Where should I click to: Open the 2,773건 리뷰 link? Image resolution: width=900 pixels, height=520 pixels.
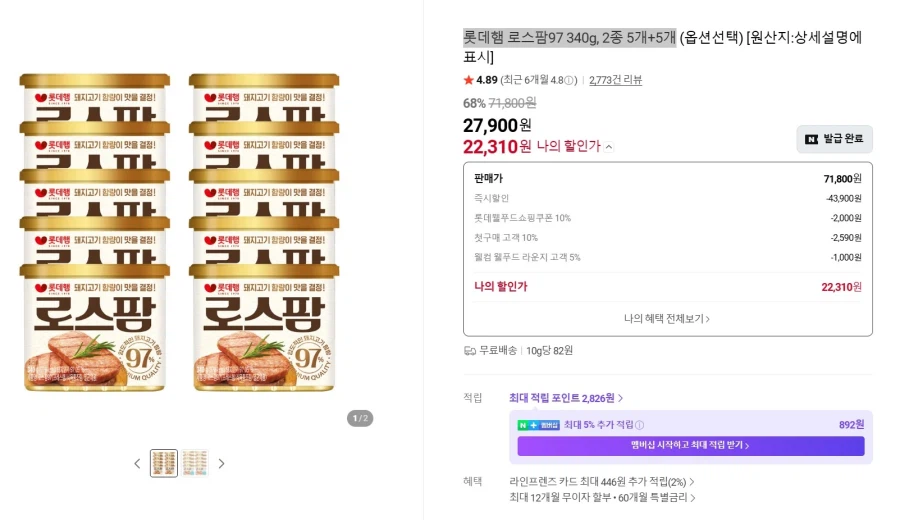click(x=615, y=80)
